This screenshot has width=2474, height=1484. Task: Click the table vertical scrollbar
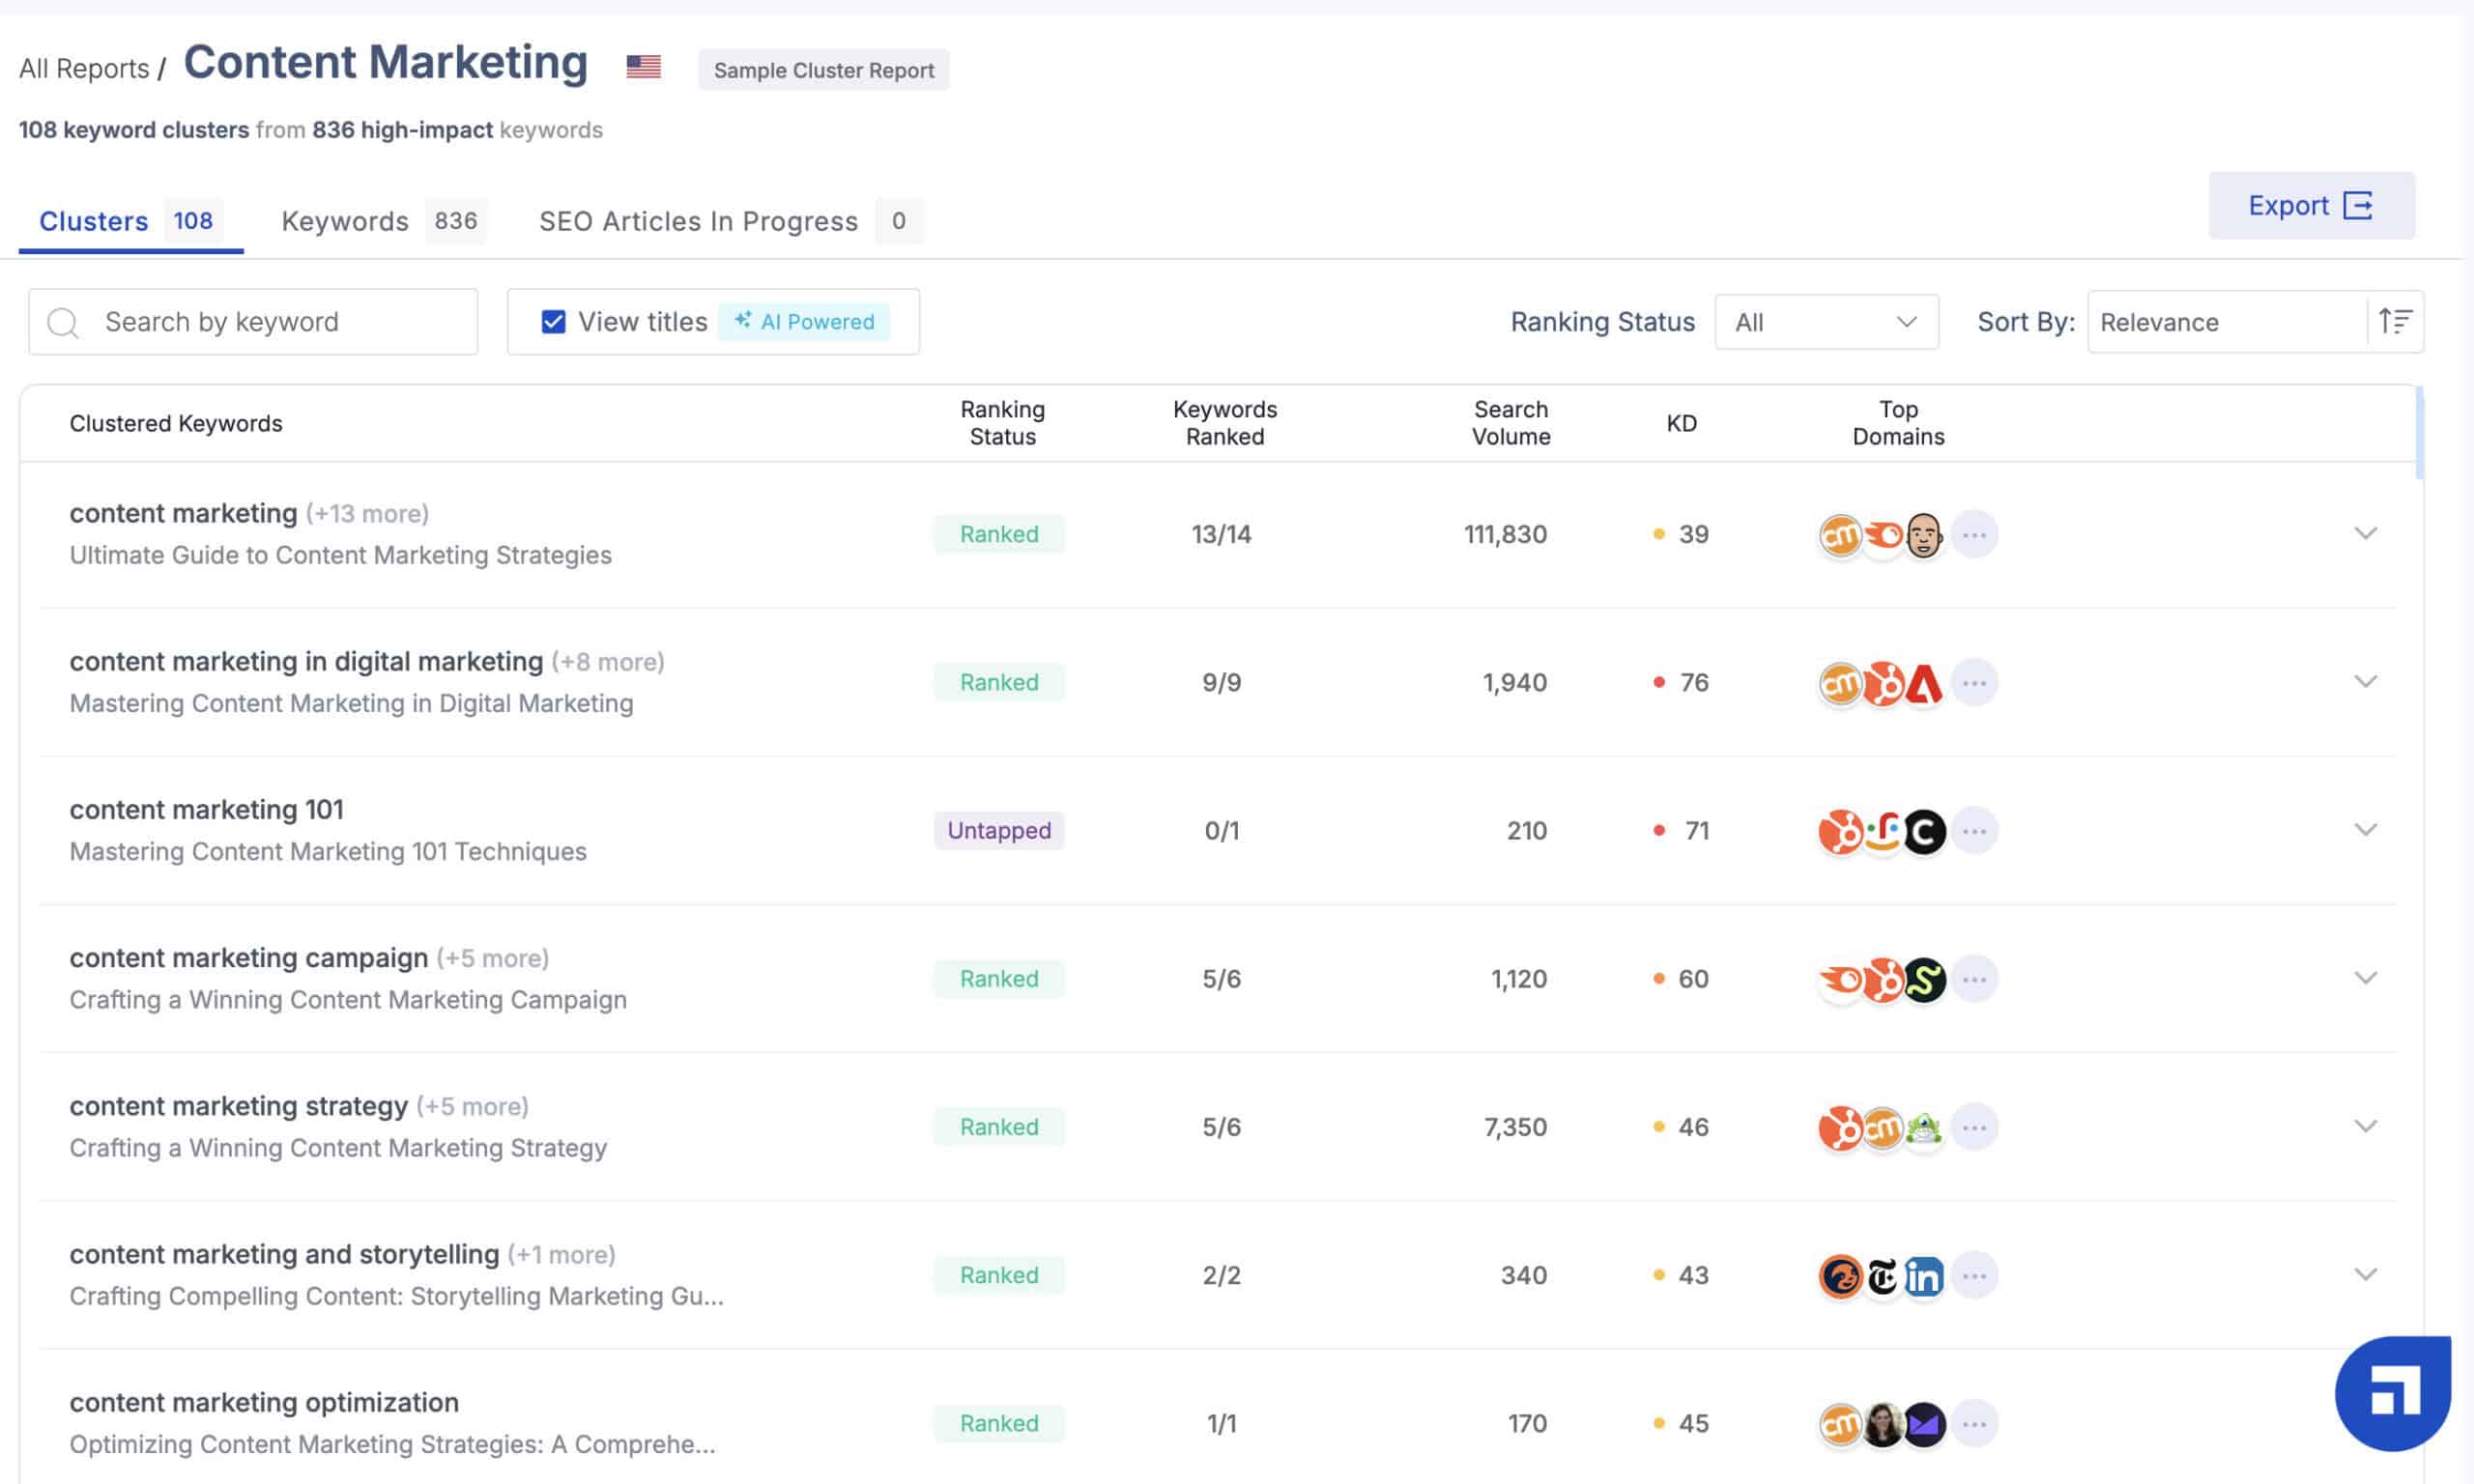click(x=2420, y=433)
